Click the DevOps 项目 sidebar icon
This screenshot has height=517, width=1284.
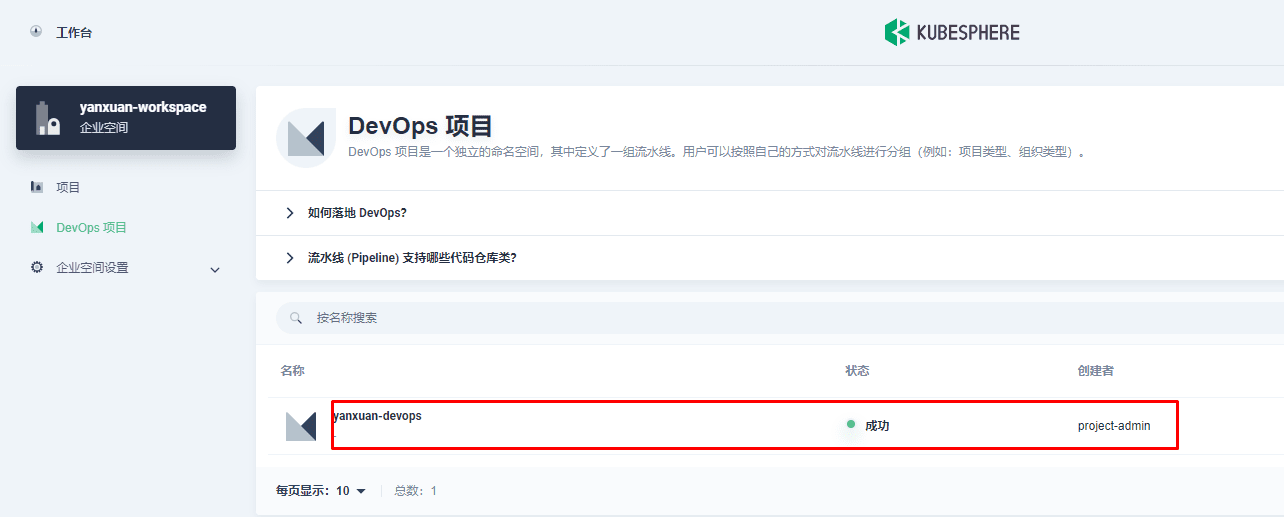37,227
